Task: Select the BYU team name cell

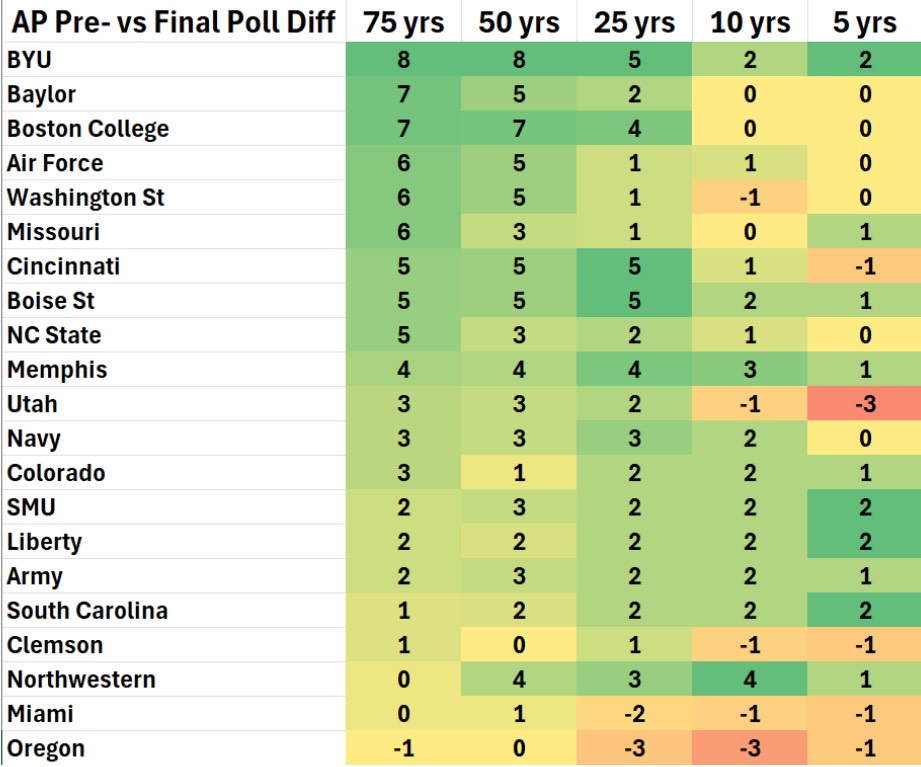Action: coord(174,59)
